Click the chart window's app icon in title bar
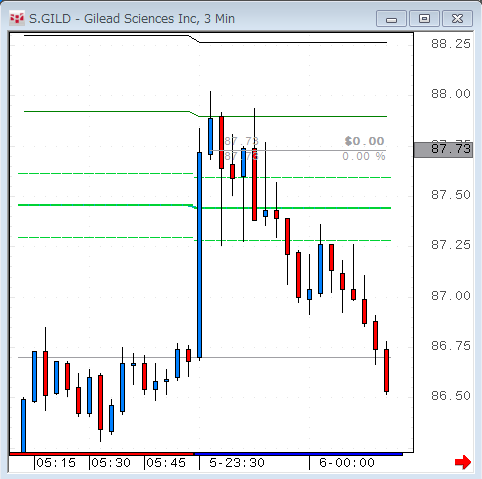Screen dimensions: 482x479 point(17,18)
